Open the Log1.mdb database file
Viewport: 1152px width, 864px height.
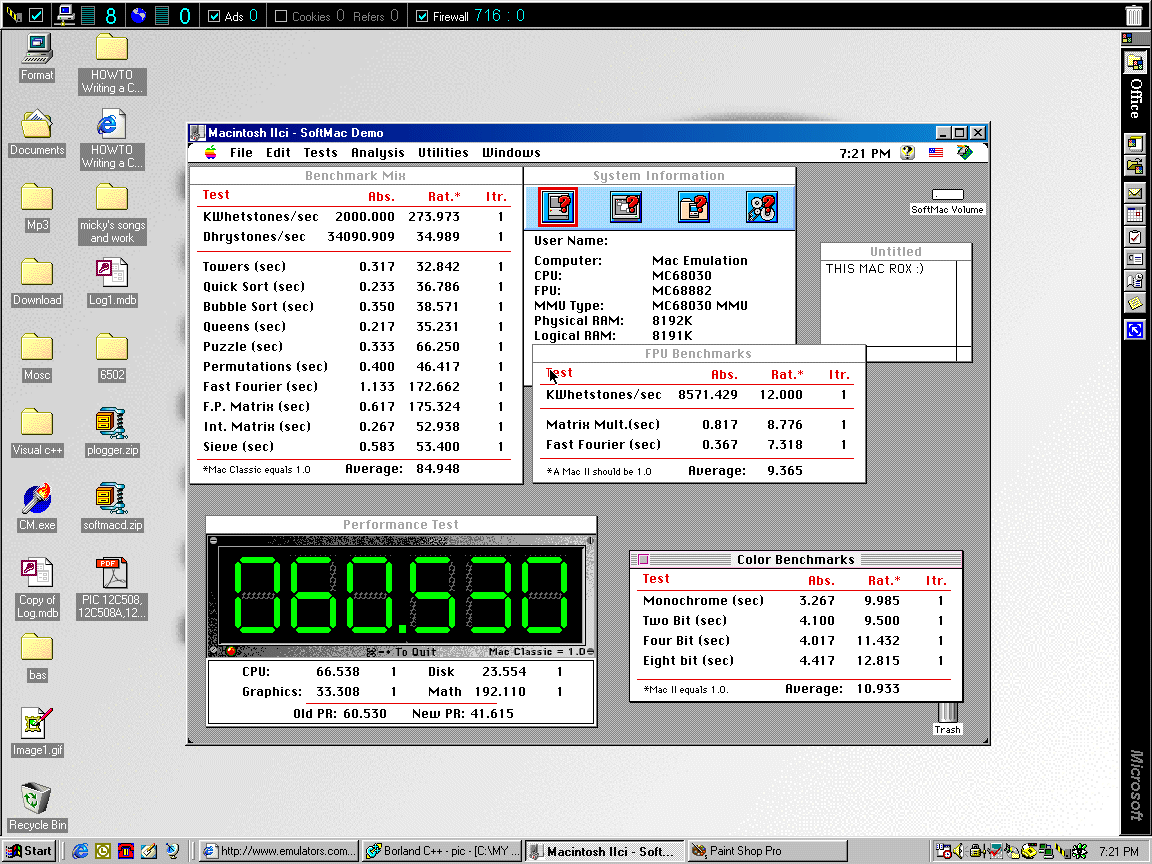(x=112, y=275)
